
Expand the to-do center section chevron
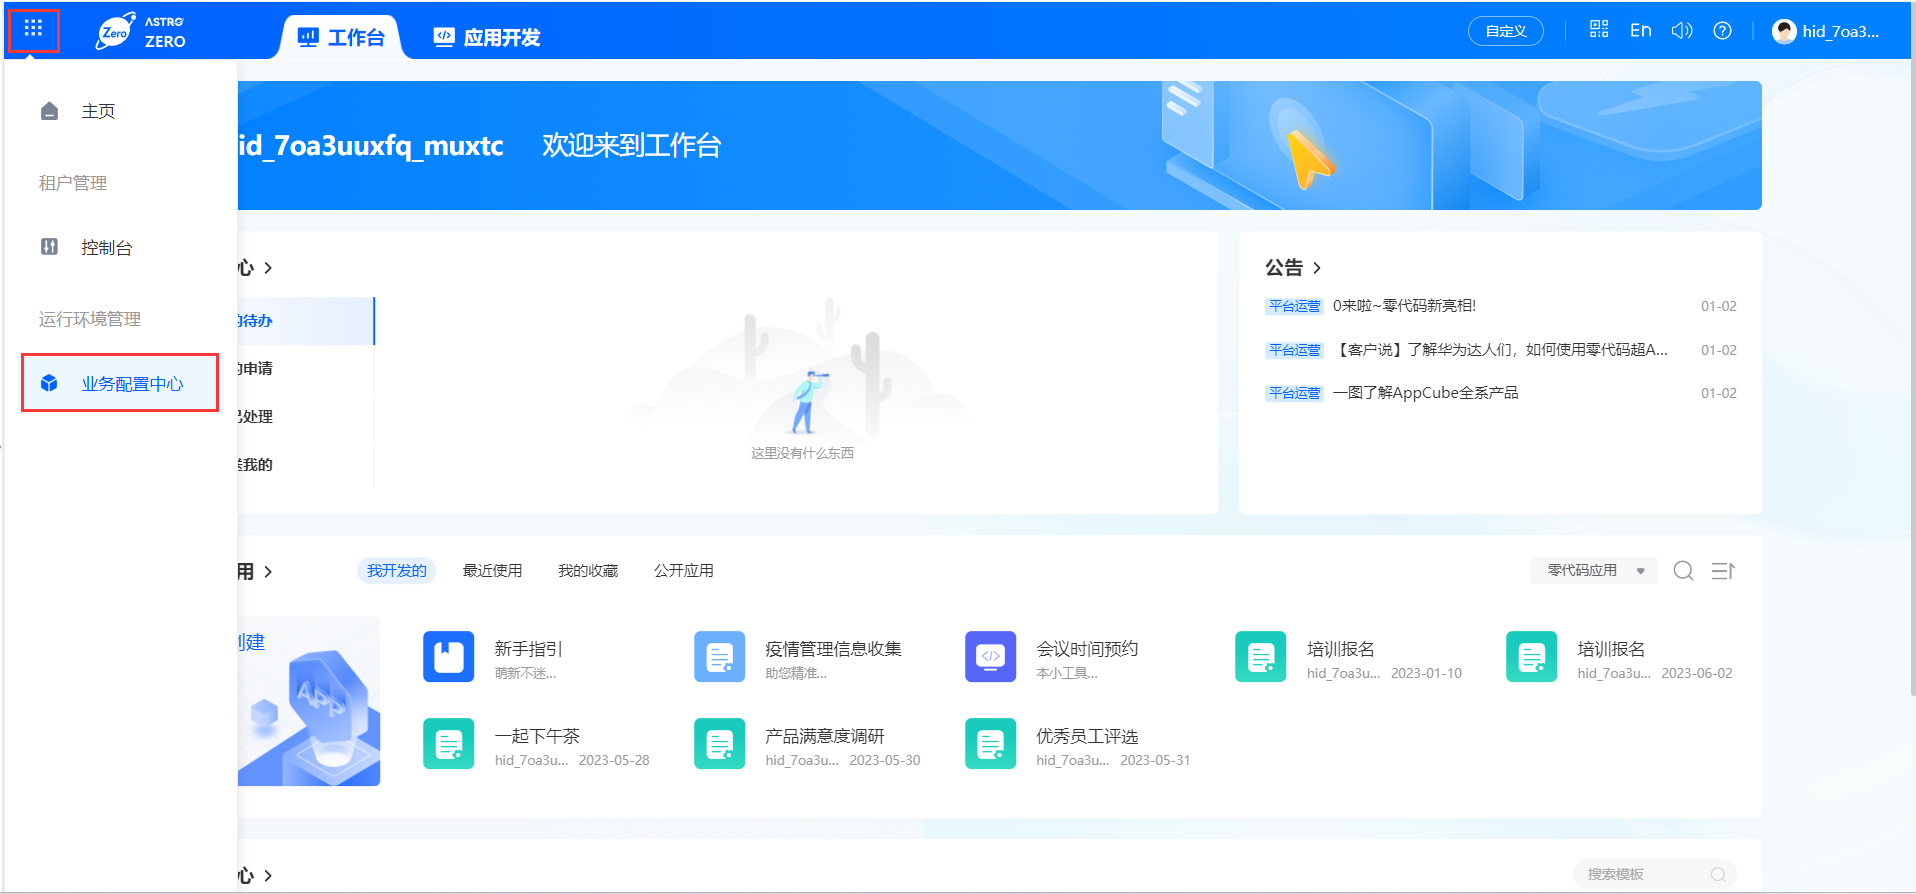[268, 268]
